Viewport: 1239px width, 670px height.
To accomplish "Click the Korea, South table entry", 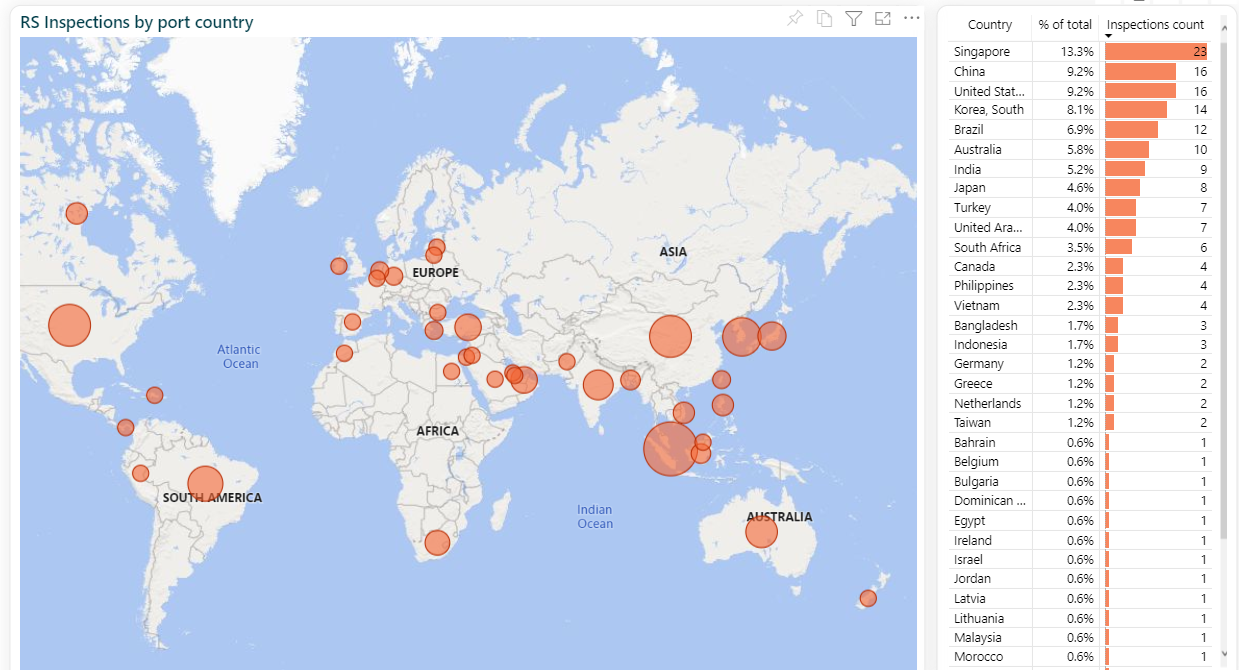I will pyautogui.click(x=989, y=109).
